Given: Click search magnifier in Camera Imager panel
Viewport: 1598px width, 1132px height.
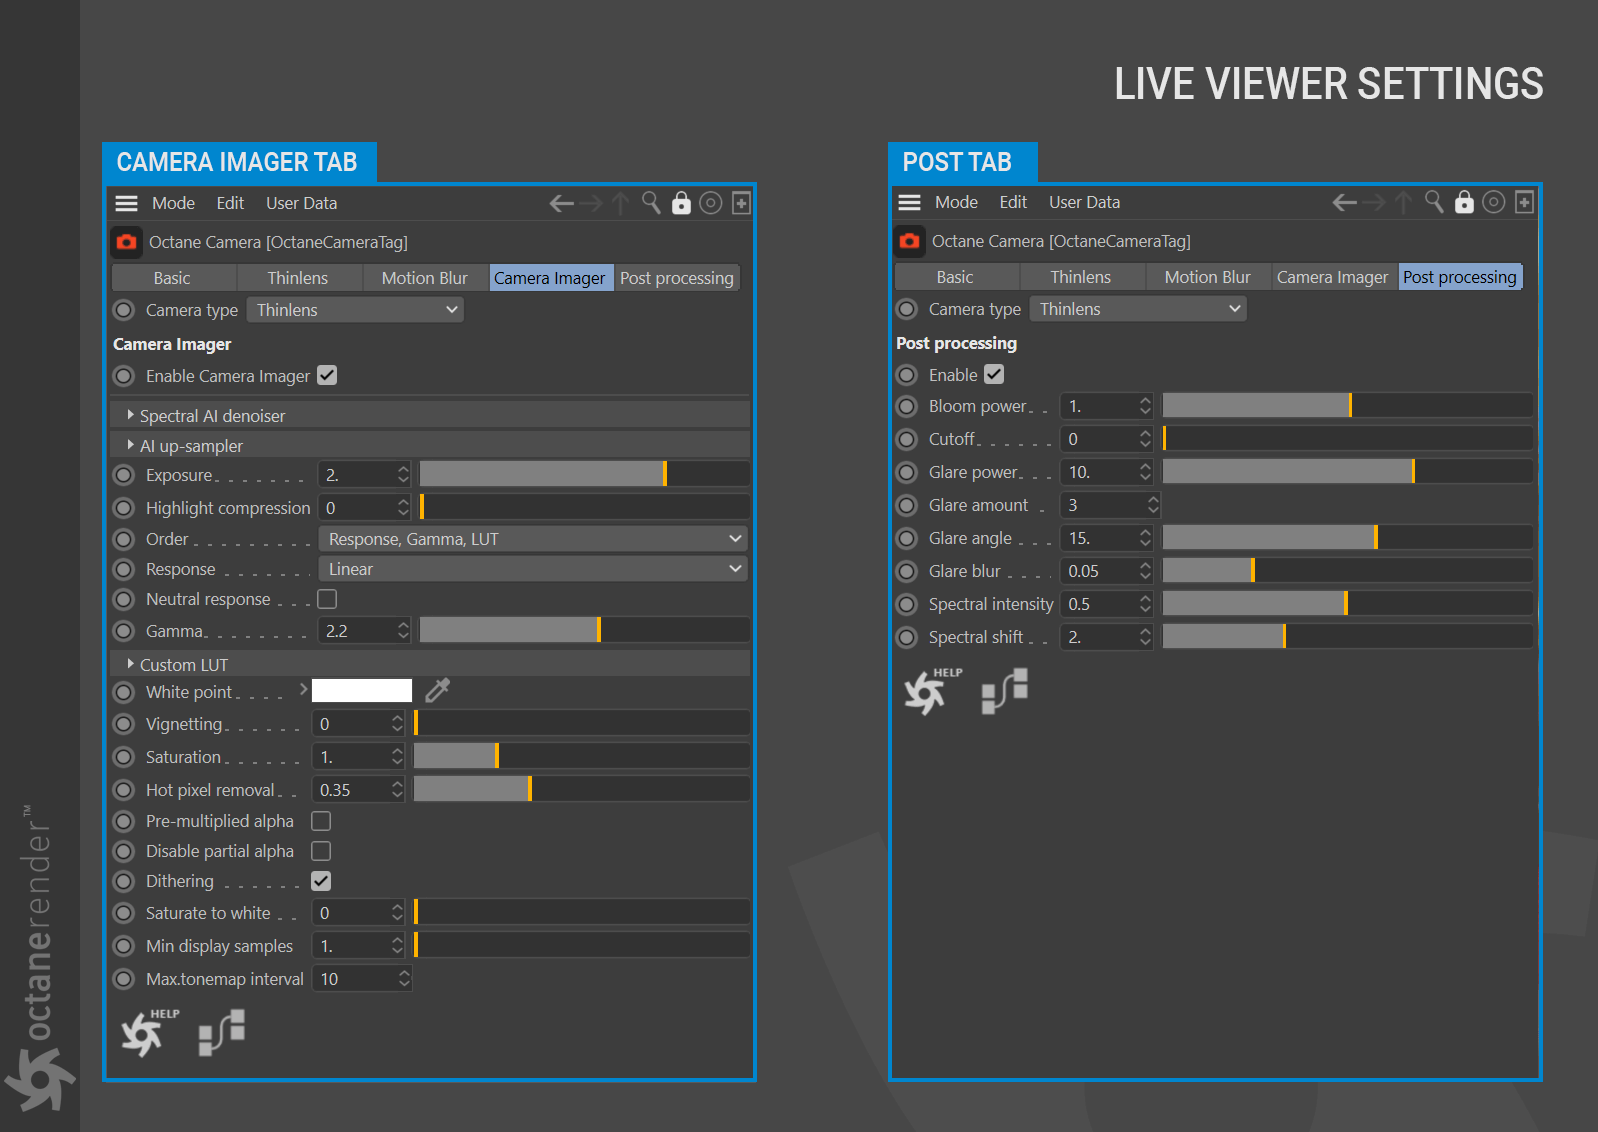Looking at the screenshot, I should pyautogui.click(x=651, y=203).
